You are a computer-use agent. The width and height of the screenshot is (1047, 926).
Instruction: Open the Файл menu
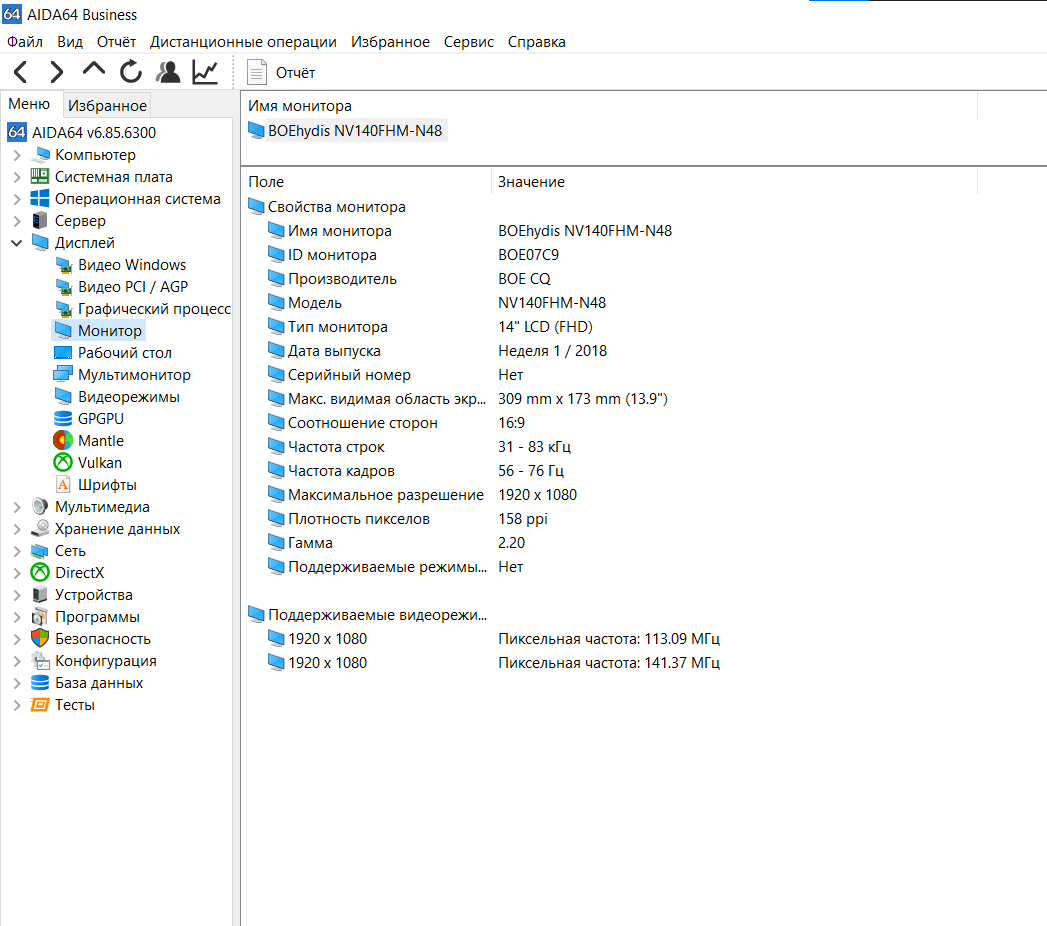pos(25,42)
